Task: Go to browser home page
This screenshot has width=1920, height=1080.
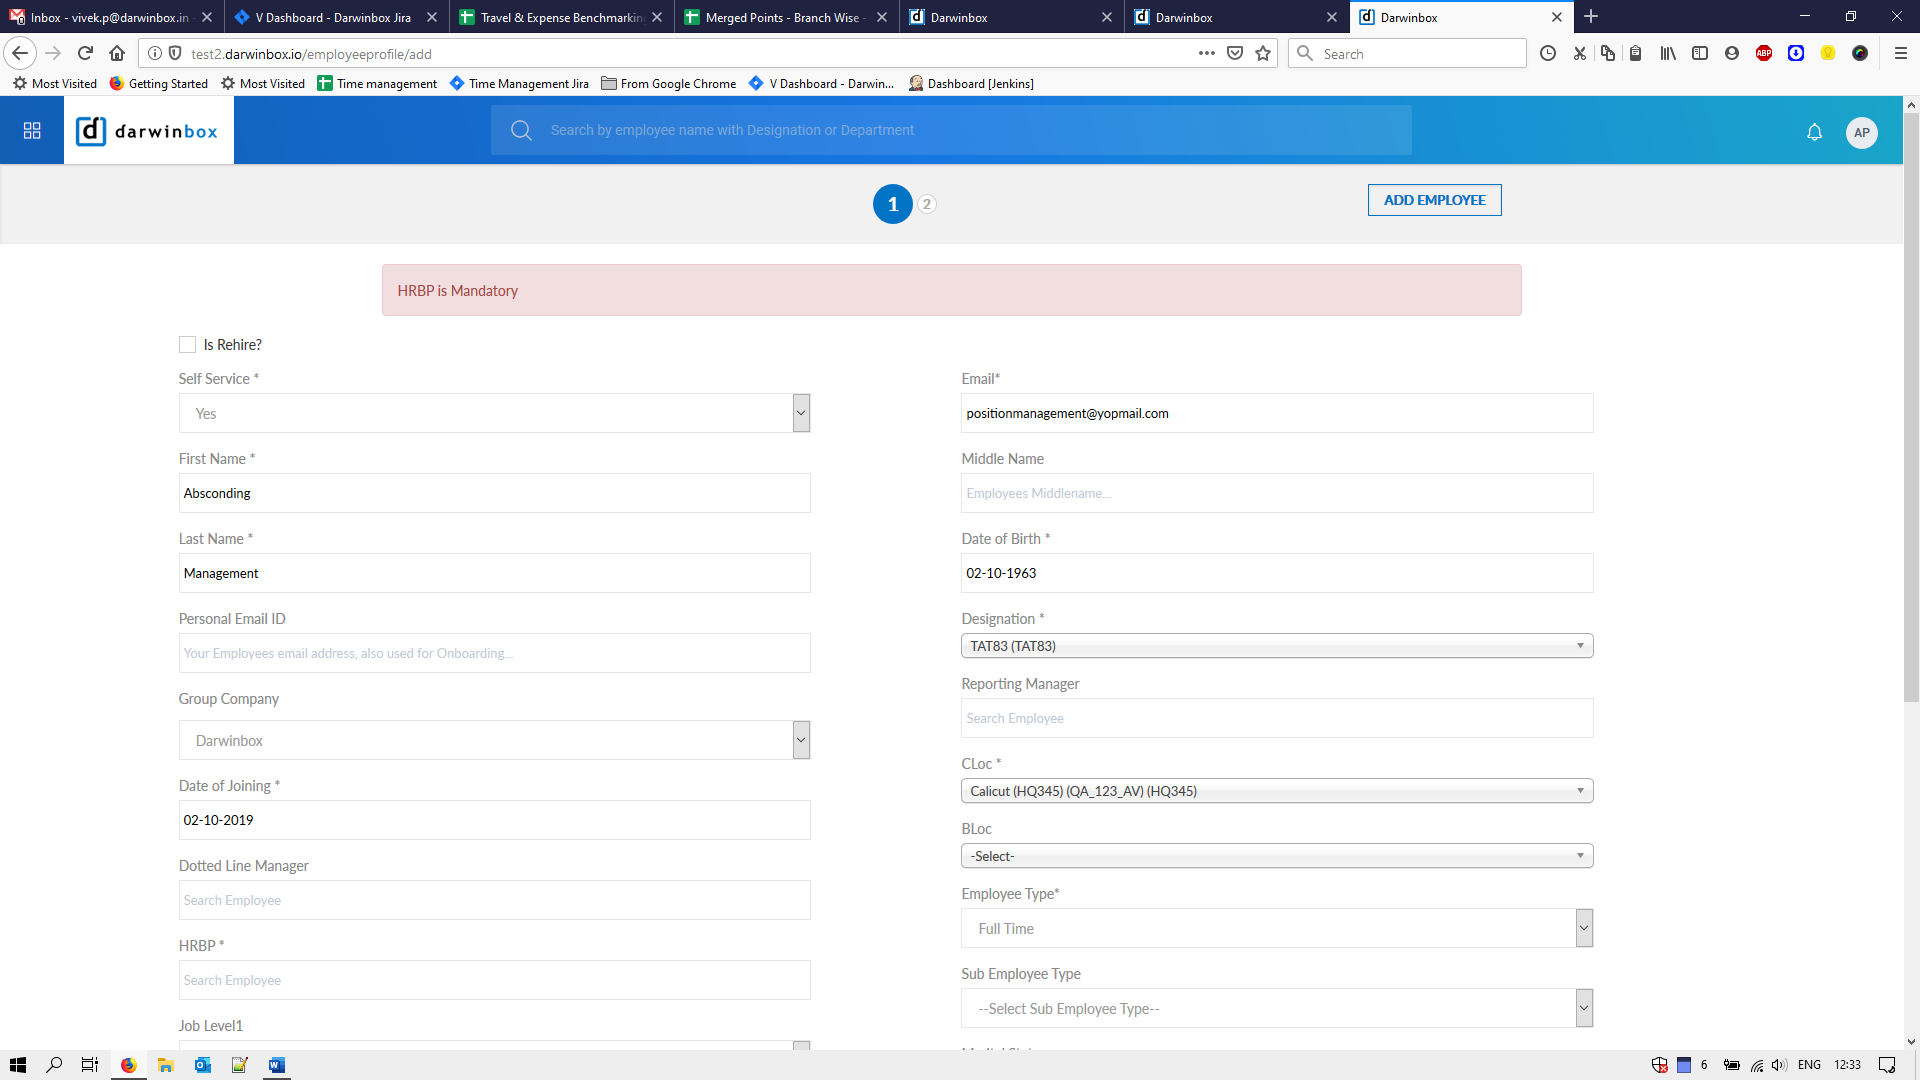Action: pos(117,54)
